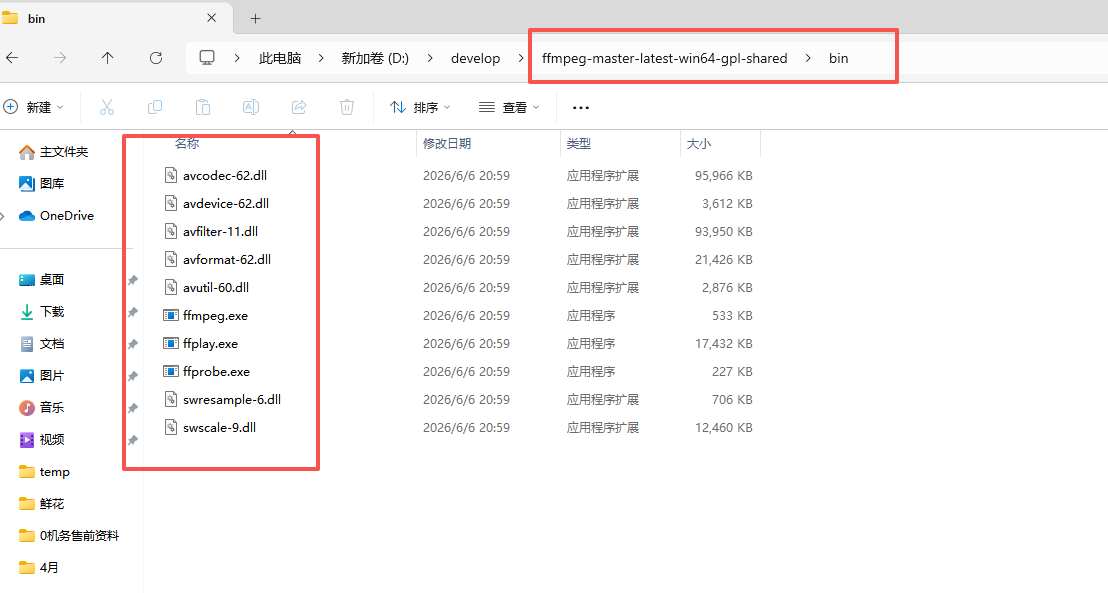This screenshot has width=1108, height=593.
Task: Open 视频 in the sidebar
Action: coord(42,440)
